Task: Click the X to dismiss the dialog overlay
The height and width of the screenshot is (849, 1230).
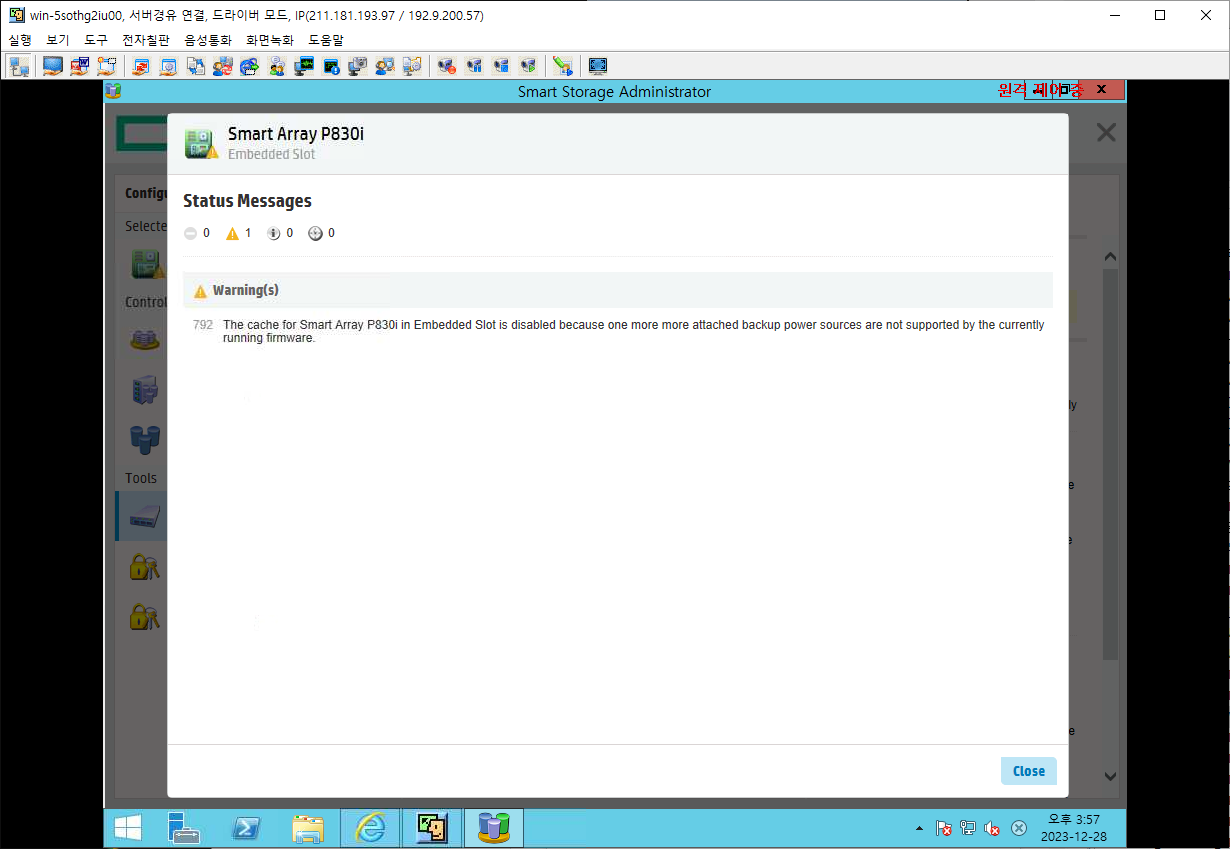Action: click(1105, 133)
